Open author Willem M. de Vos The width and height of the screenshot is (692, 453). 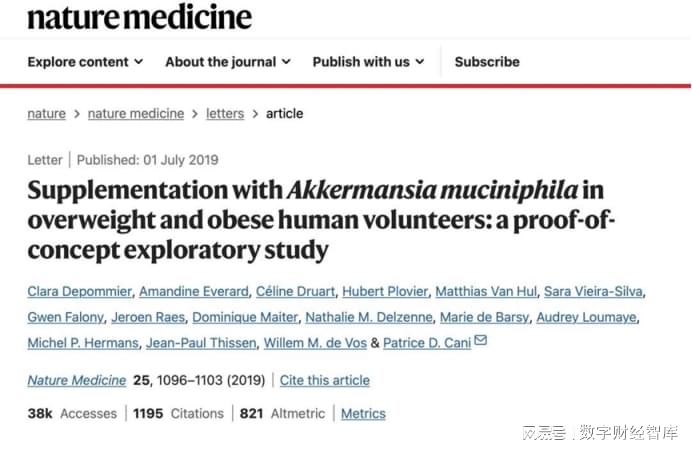[x=315, y=343]
